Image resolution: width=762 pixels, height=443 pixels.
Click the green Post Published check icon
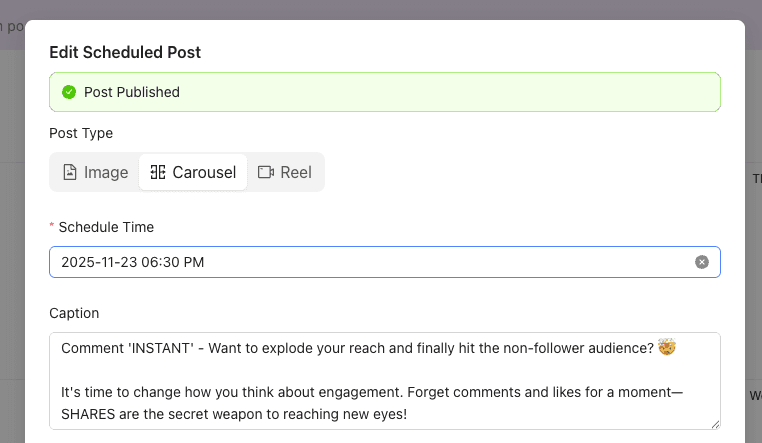[x=69, y=92]
